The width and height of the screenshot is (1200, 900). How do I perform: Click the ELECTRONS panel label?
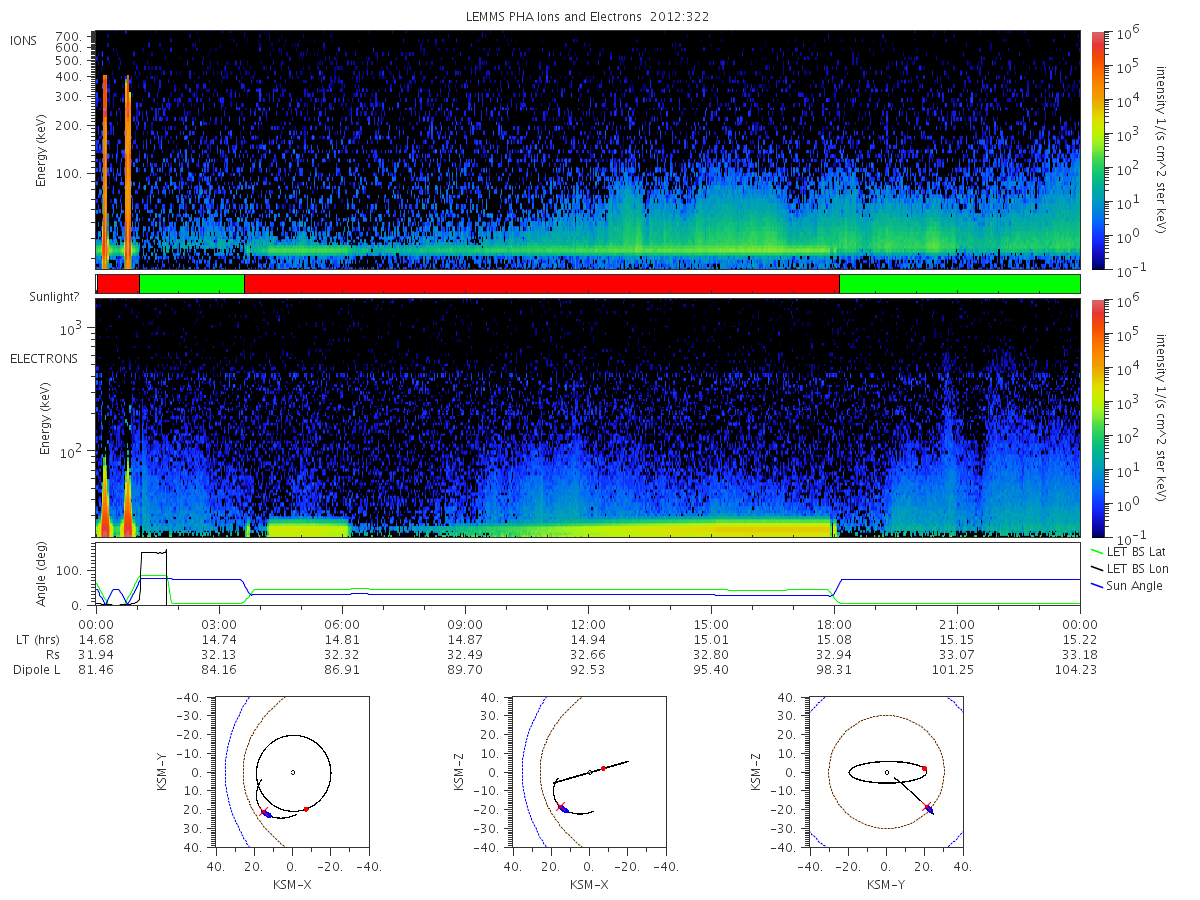43,358
